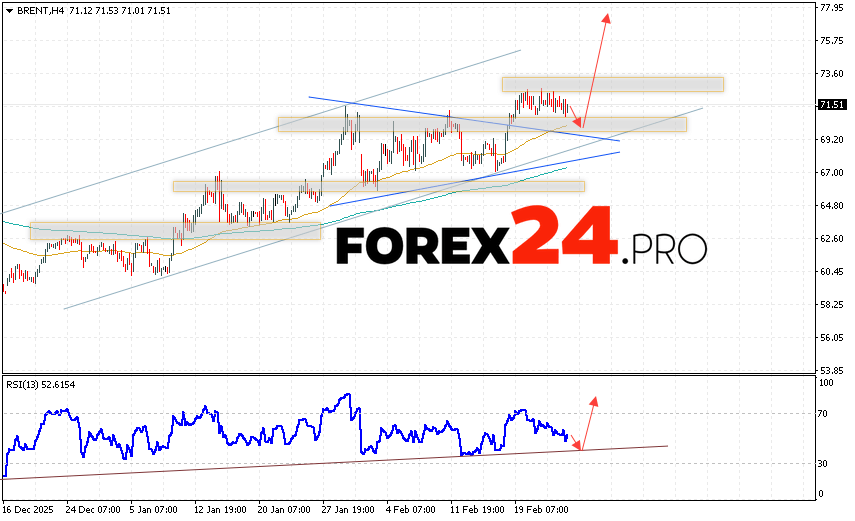Click the 12 Jan 19:00 time label
Image resolution: width=855 pixels, height=521 pixels.
220,510
